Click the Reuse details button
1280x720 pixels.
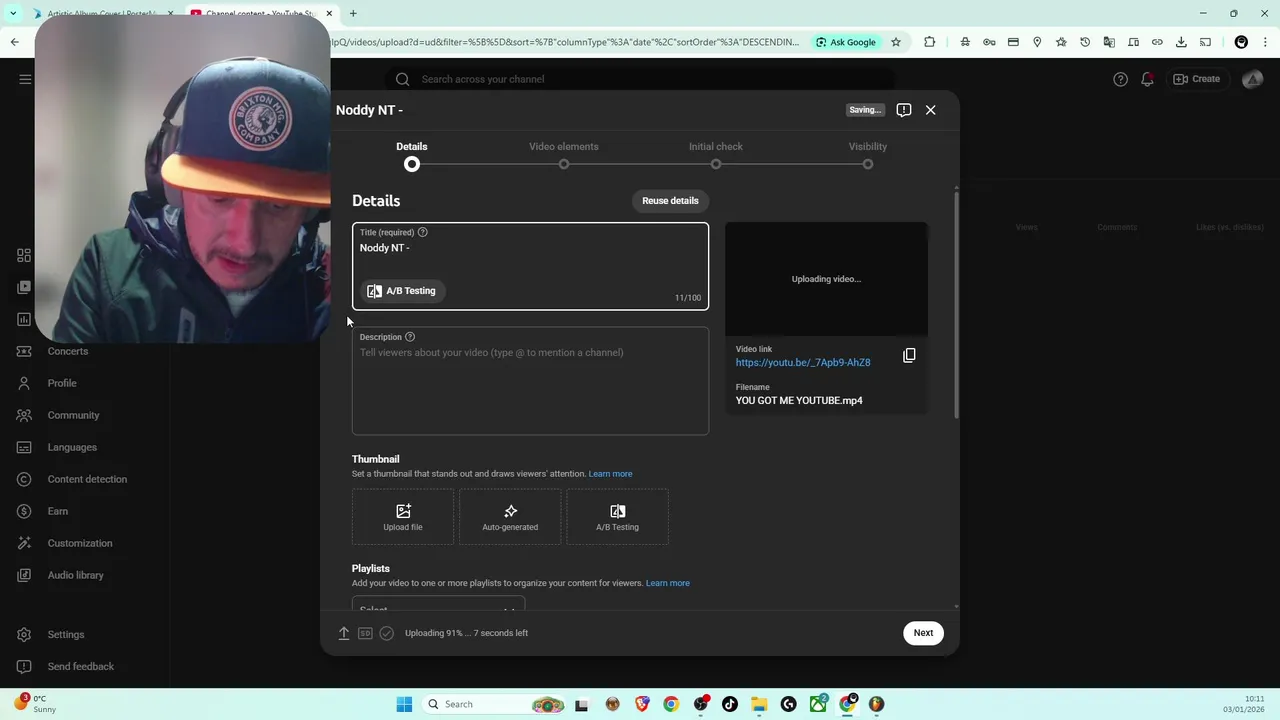[x=670, y=201]
